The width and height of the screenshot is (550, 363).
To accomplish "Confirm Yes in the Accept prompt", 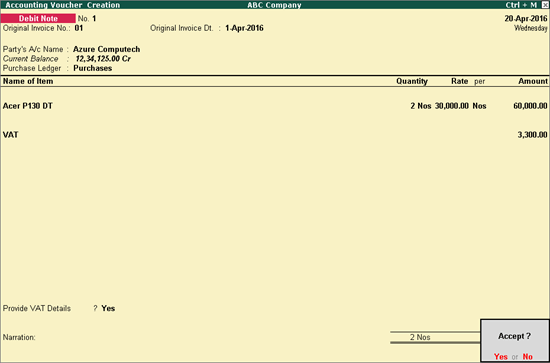I will pos(501,357).
